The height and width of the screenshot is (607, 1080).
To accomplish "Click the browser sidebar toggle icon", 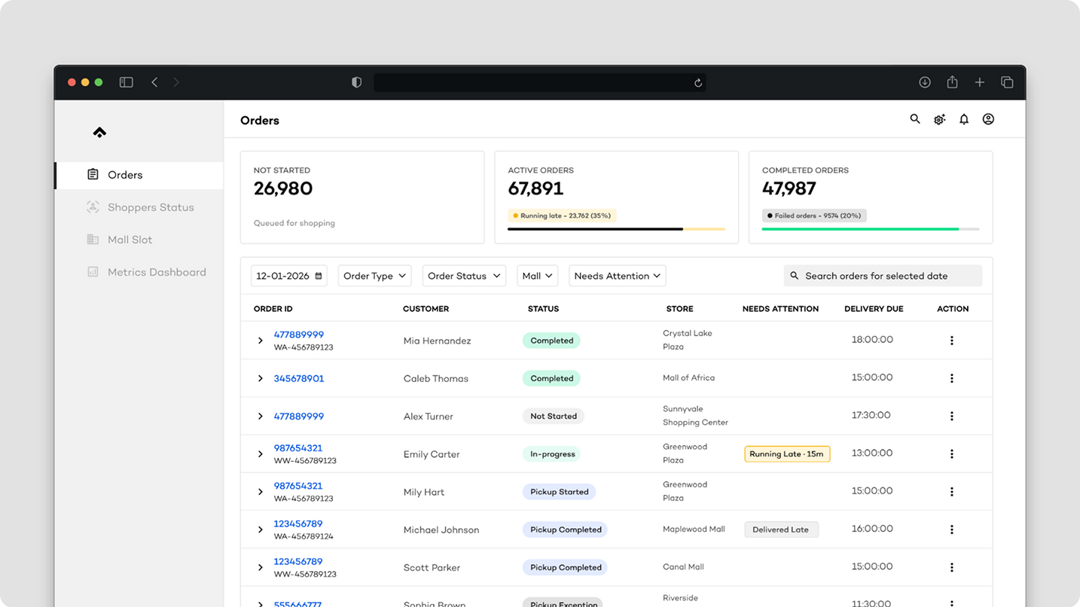I will pyautogui.click(x=126, y=82).
